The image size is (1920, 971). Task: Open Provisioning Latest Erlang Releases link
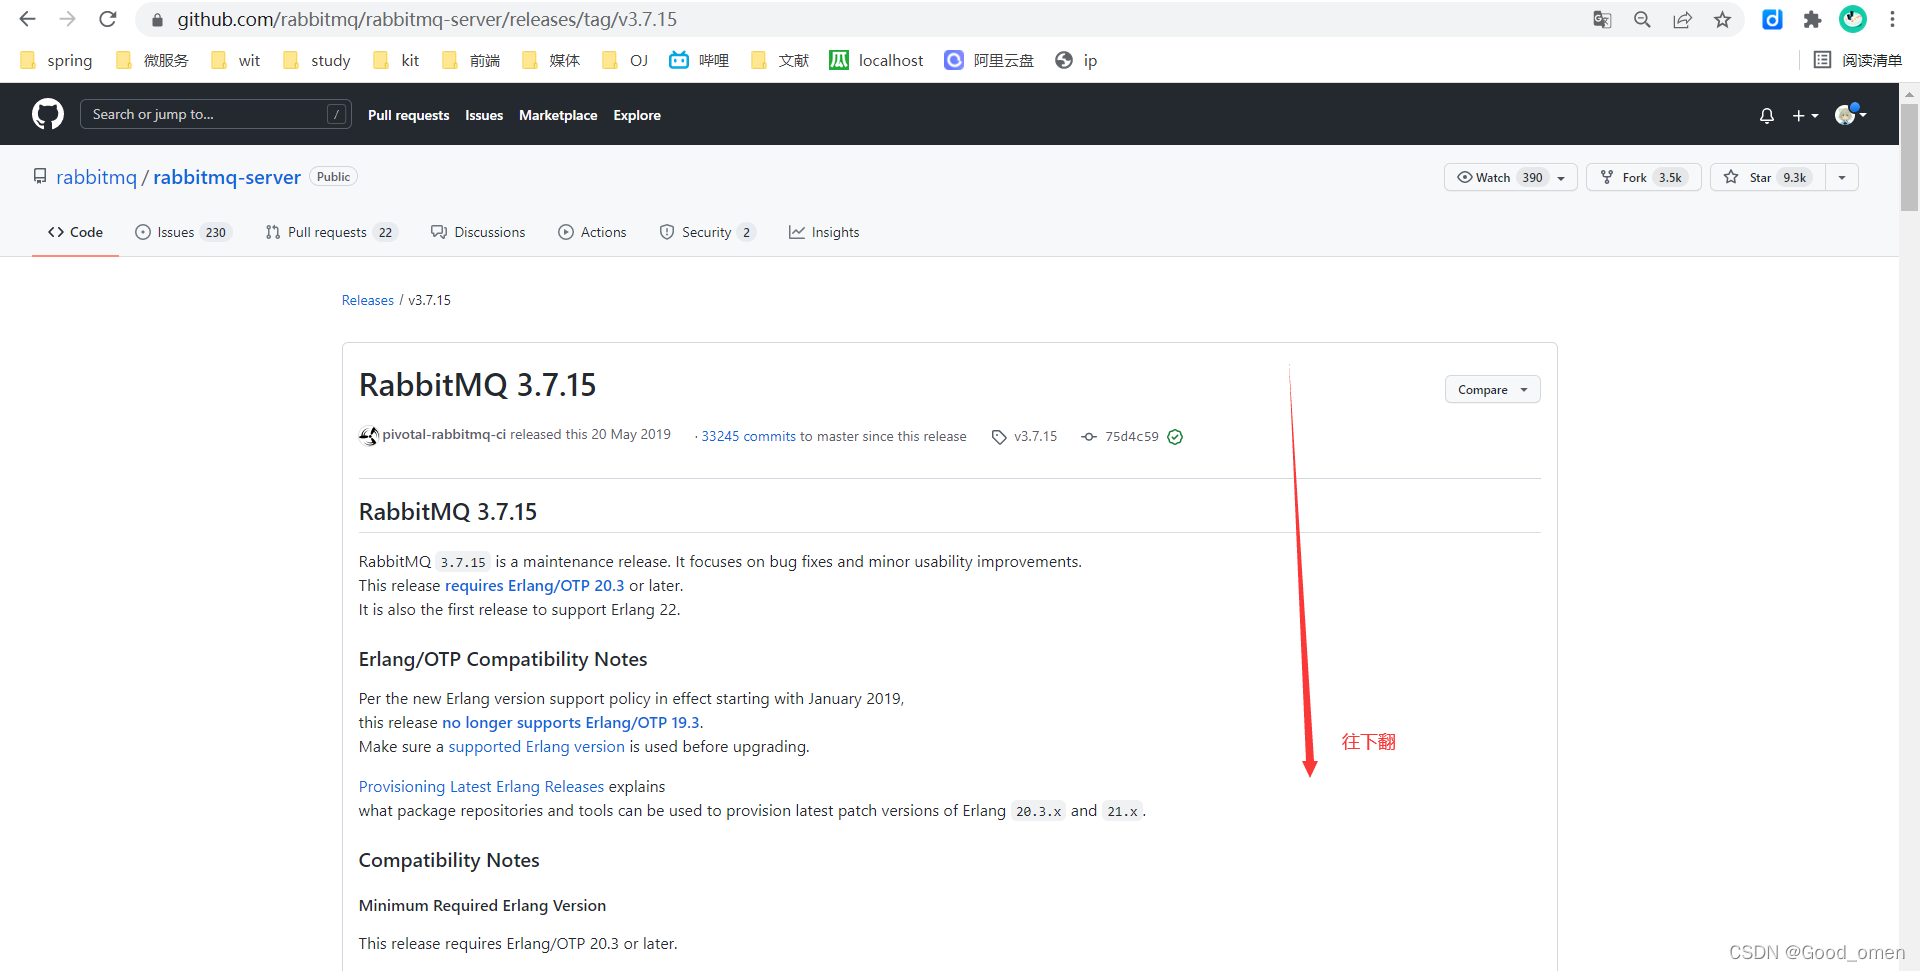click(x=481, y=787)
